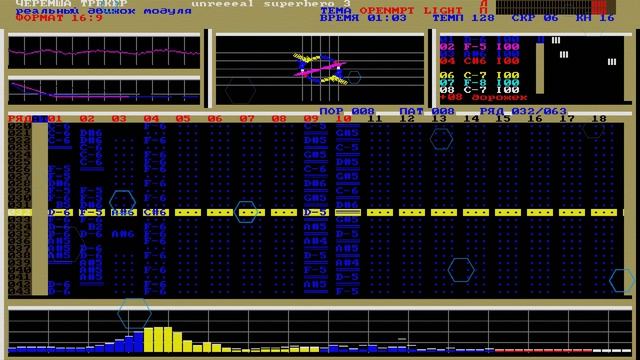This screenshot has height=360, width=640.
Task: Click the oscilloscope waveform display
Action: pos(104,53)
